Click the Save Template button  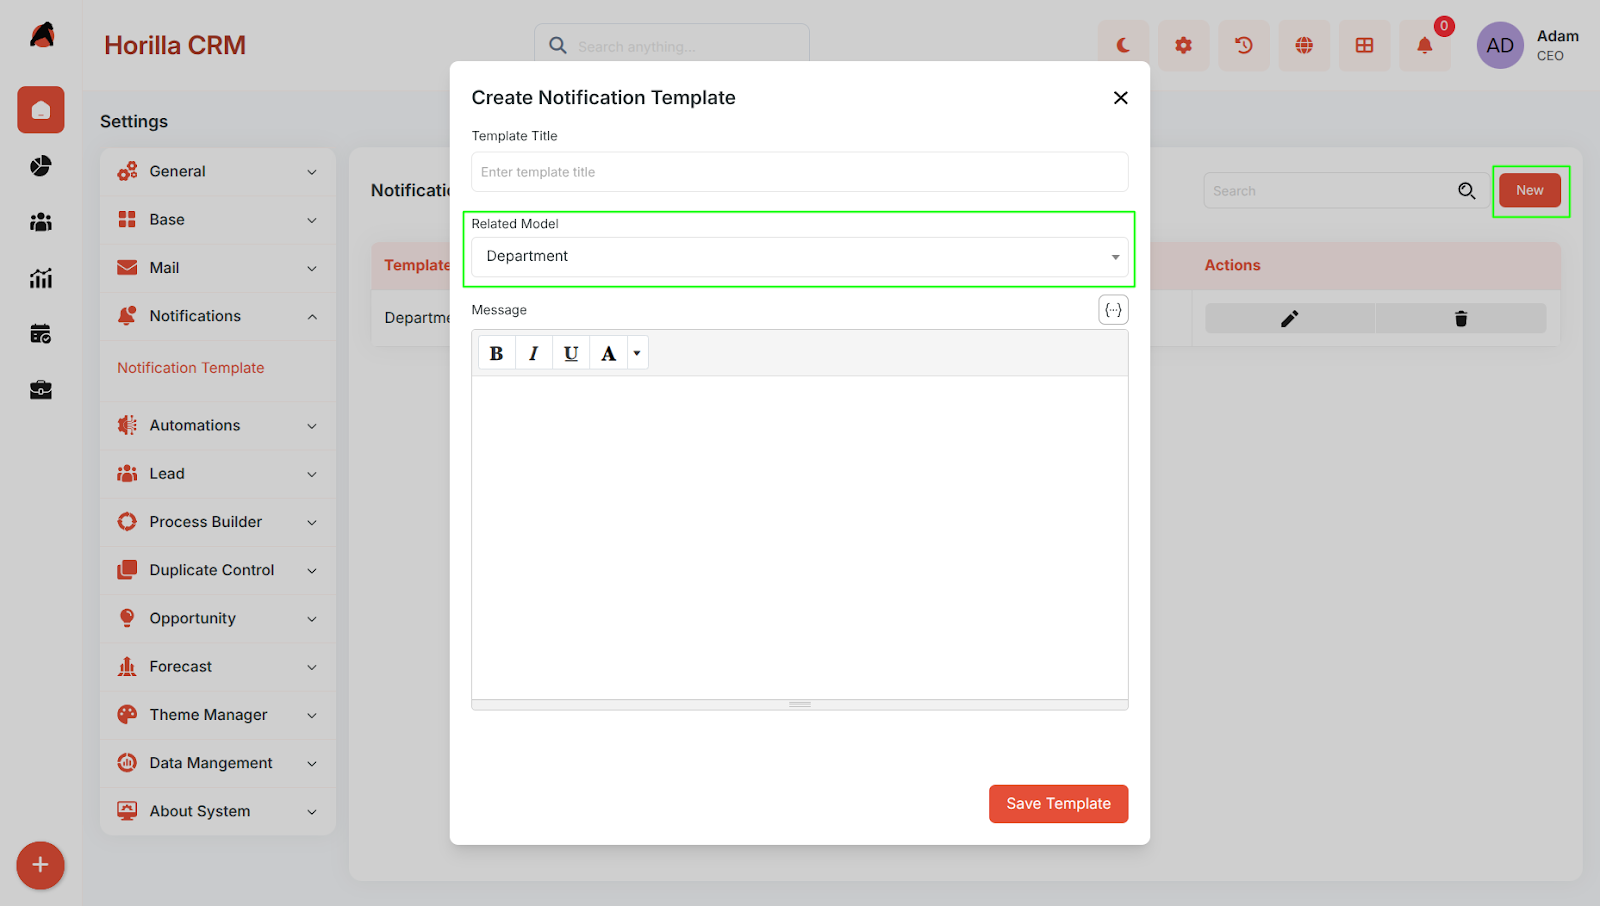point(1058,804)
